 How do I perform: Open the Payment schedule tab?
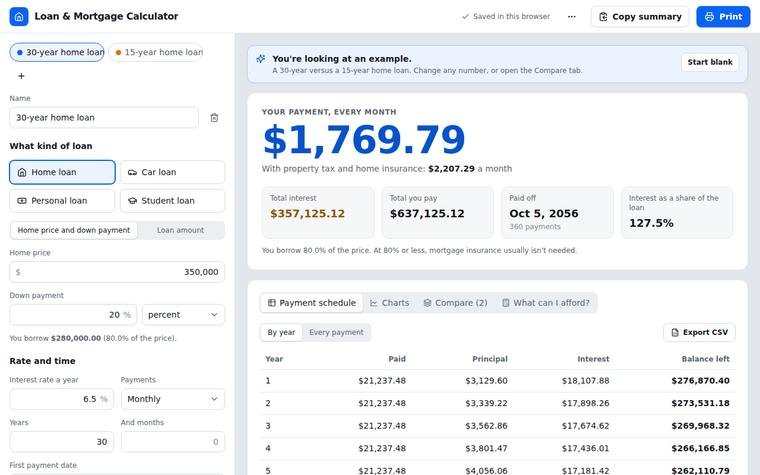[312, 303]
